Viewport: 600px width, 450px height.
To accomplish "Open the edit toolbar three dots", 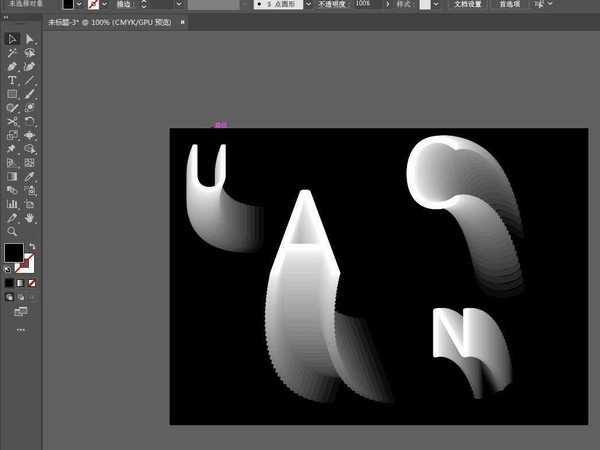I will coord(20,328).
